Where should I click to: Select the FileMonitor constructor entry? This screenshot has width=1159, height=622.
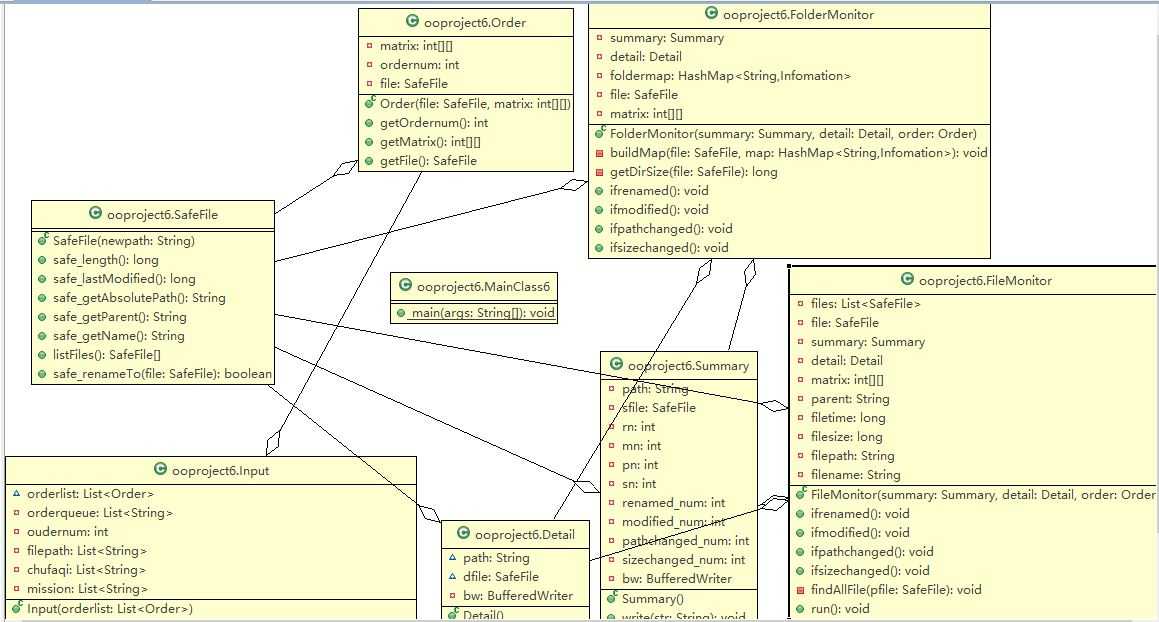click(x=982, y=495)
